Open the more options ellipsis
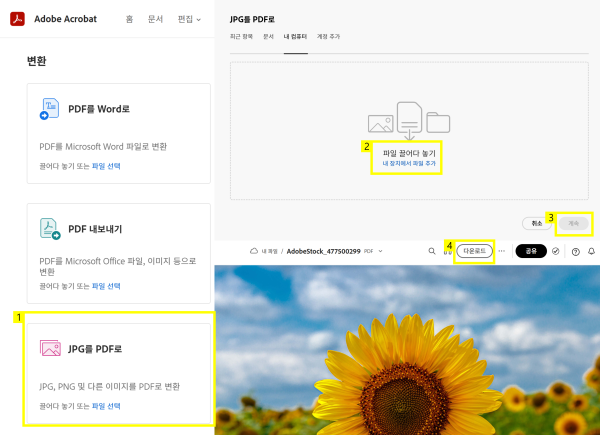The height and width of the screenshot is (435, 600). (502, 251)
